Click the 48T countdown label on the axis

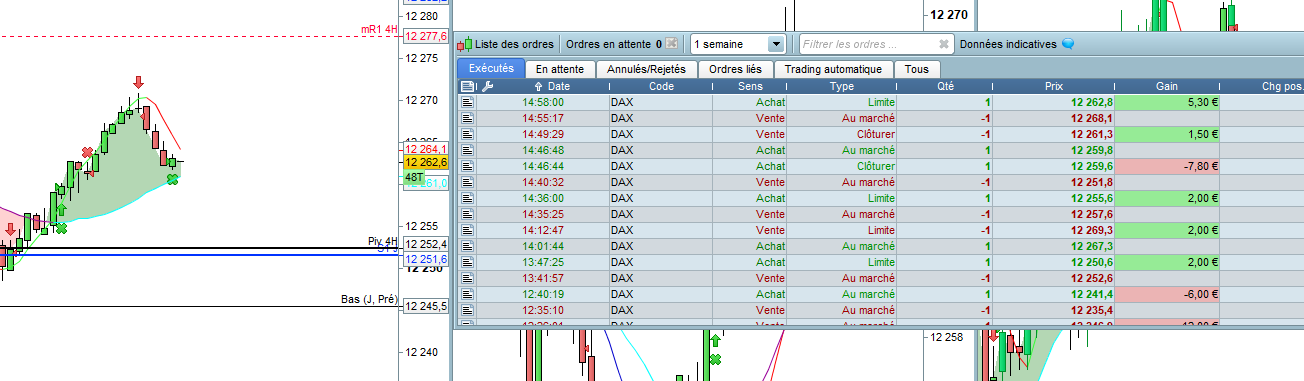click(x=414, y=176)
